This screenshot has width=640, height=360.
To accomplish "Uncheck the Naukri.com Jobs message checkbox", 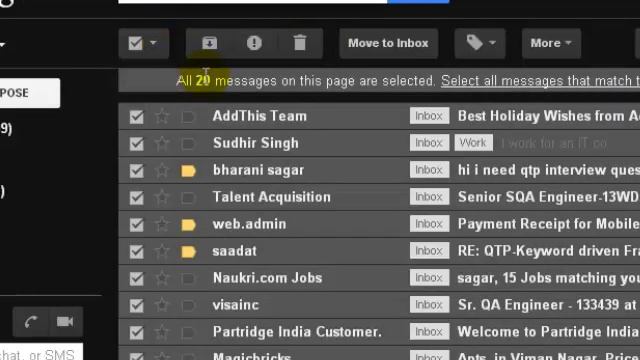I will pyautogui.click(x=137, y=278).
